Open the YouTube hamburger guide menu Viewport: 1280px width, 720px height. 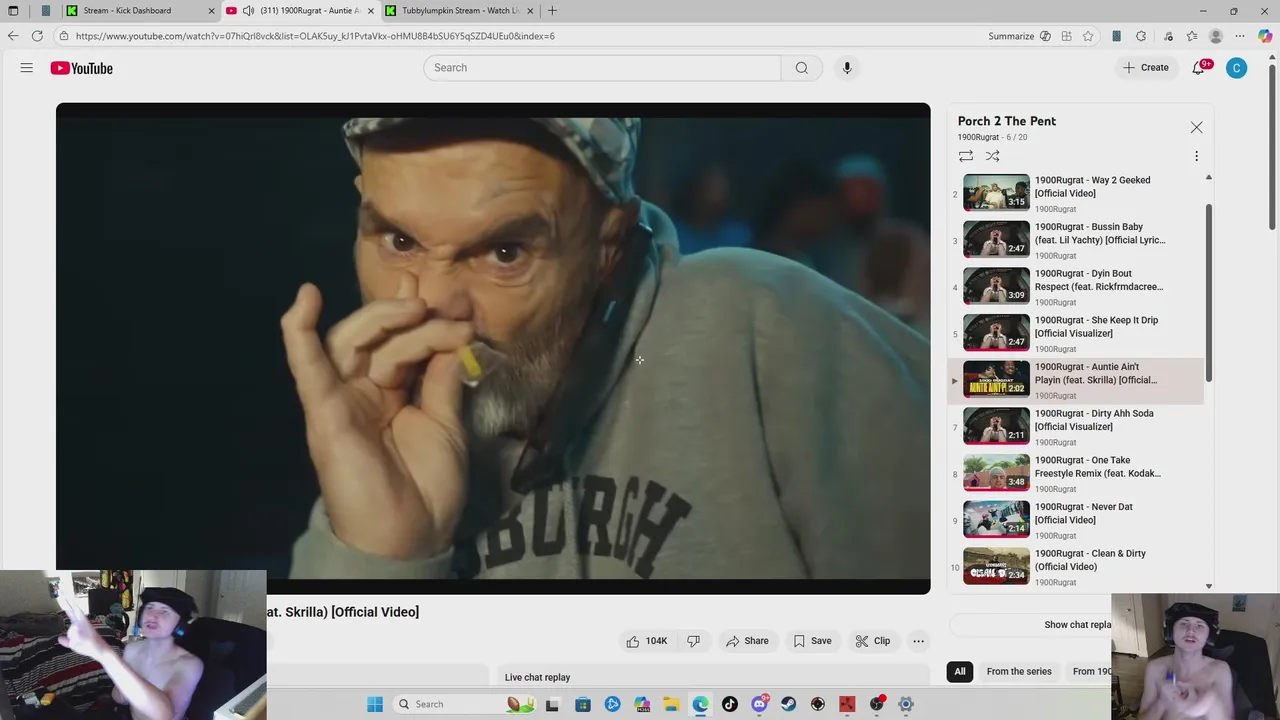click(27, 68)
